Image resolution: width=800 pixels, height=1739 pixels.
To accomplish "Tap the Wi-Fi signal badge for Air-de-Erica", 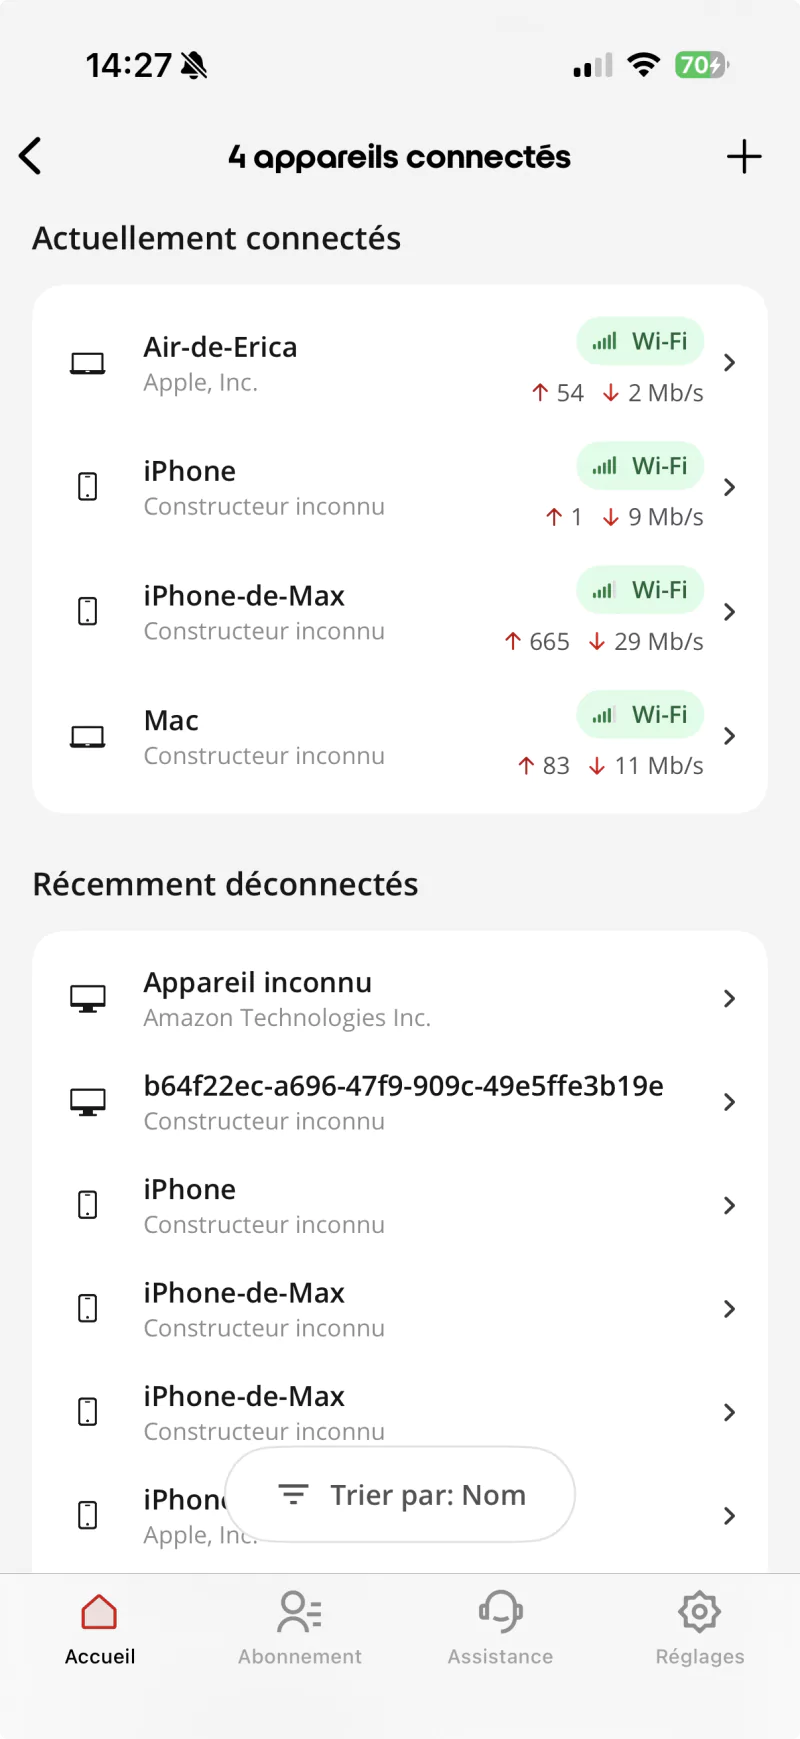I will pos(640,342).
